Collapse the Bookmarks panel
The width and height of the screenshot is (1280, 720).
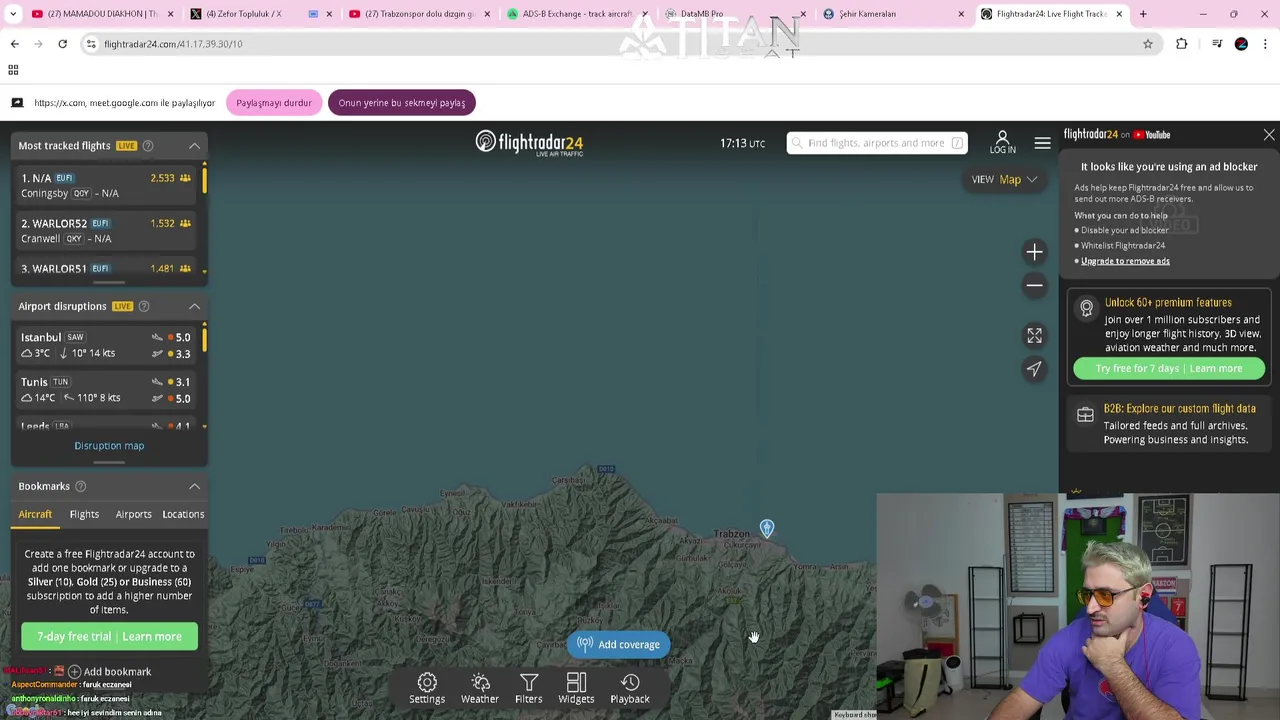194,486
